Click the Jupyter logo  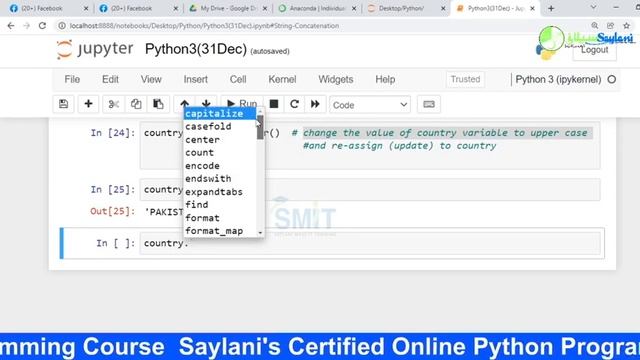(x=95, y=49)
